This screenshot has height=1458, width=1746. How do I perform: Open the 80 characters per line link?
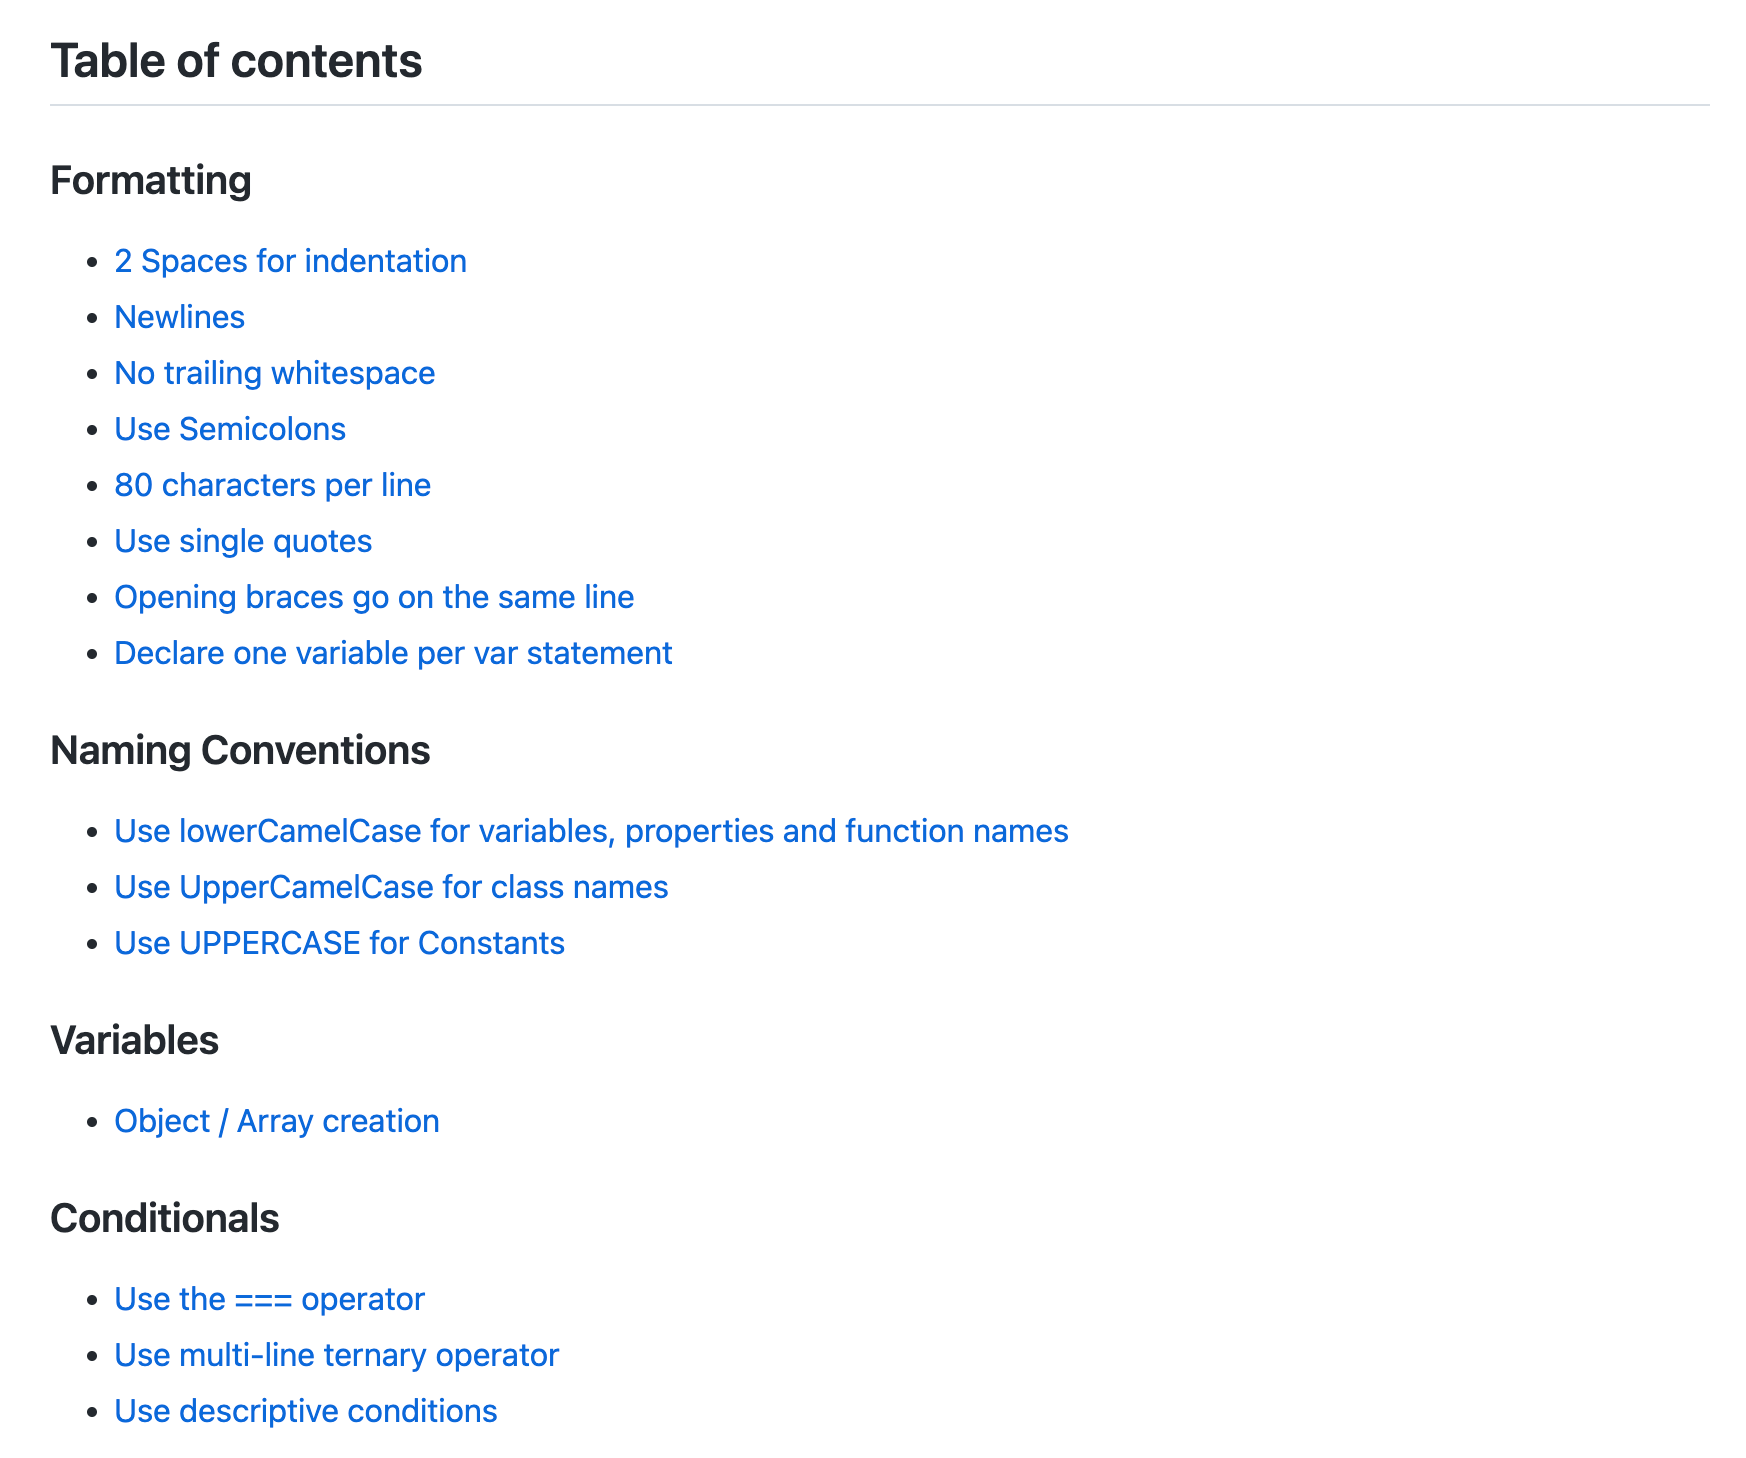coord(272,485)
